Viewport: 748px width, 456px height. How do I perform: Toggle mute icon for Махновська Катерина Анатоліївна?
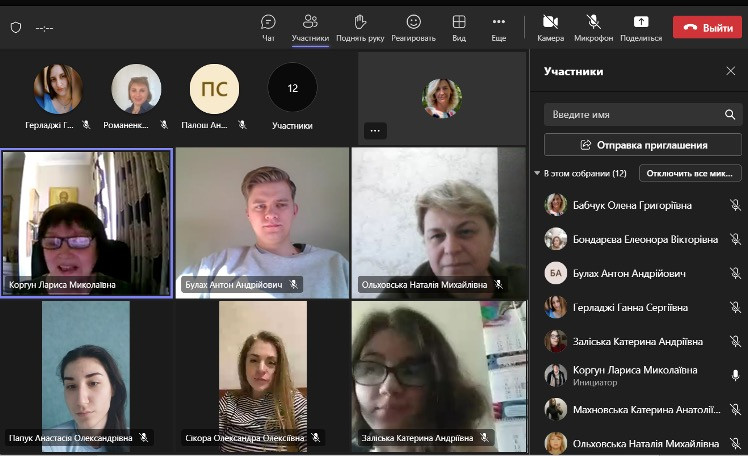point(735,409)
